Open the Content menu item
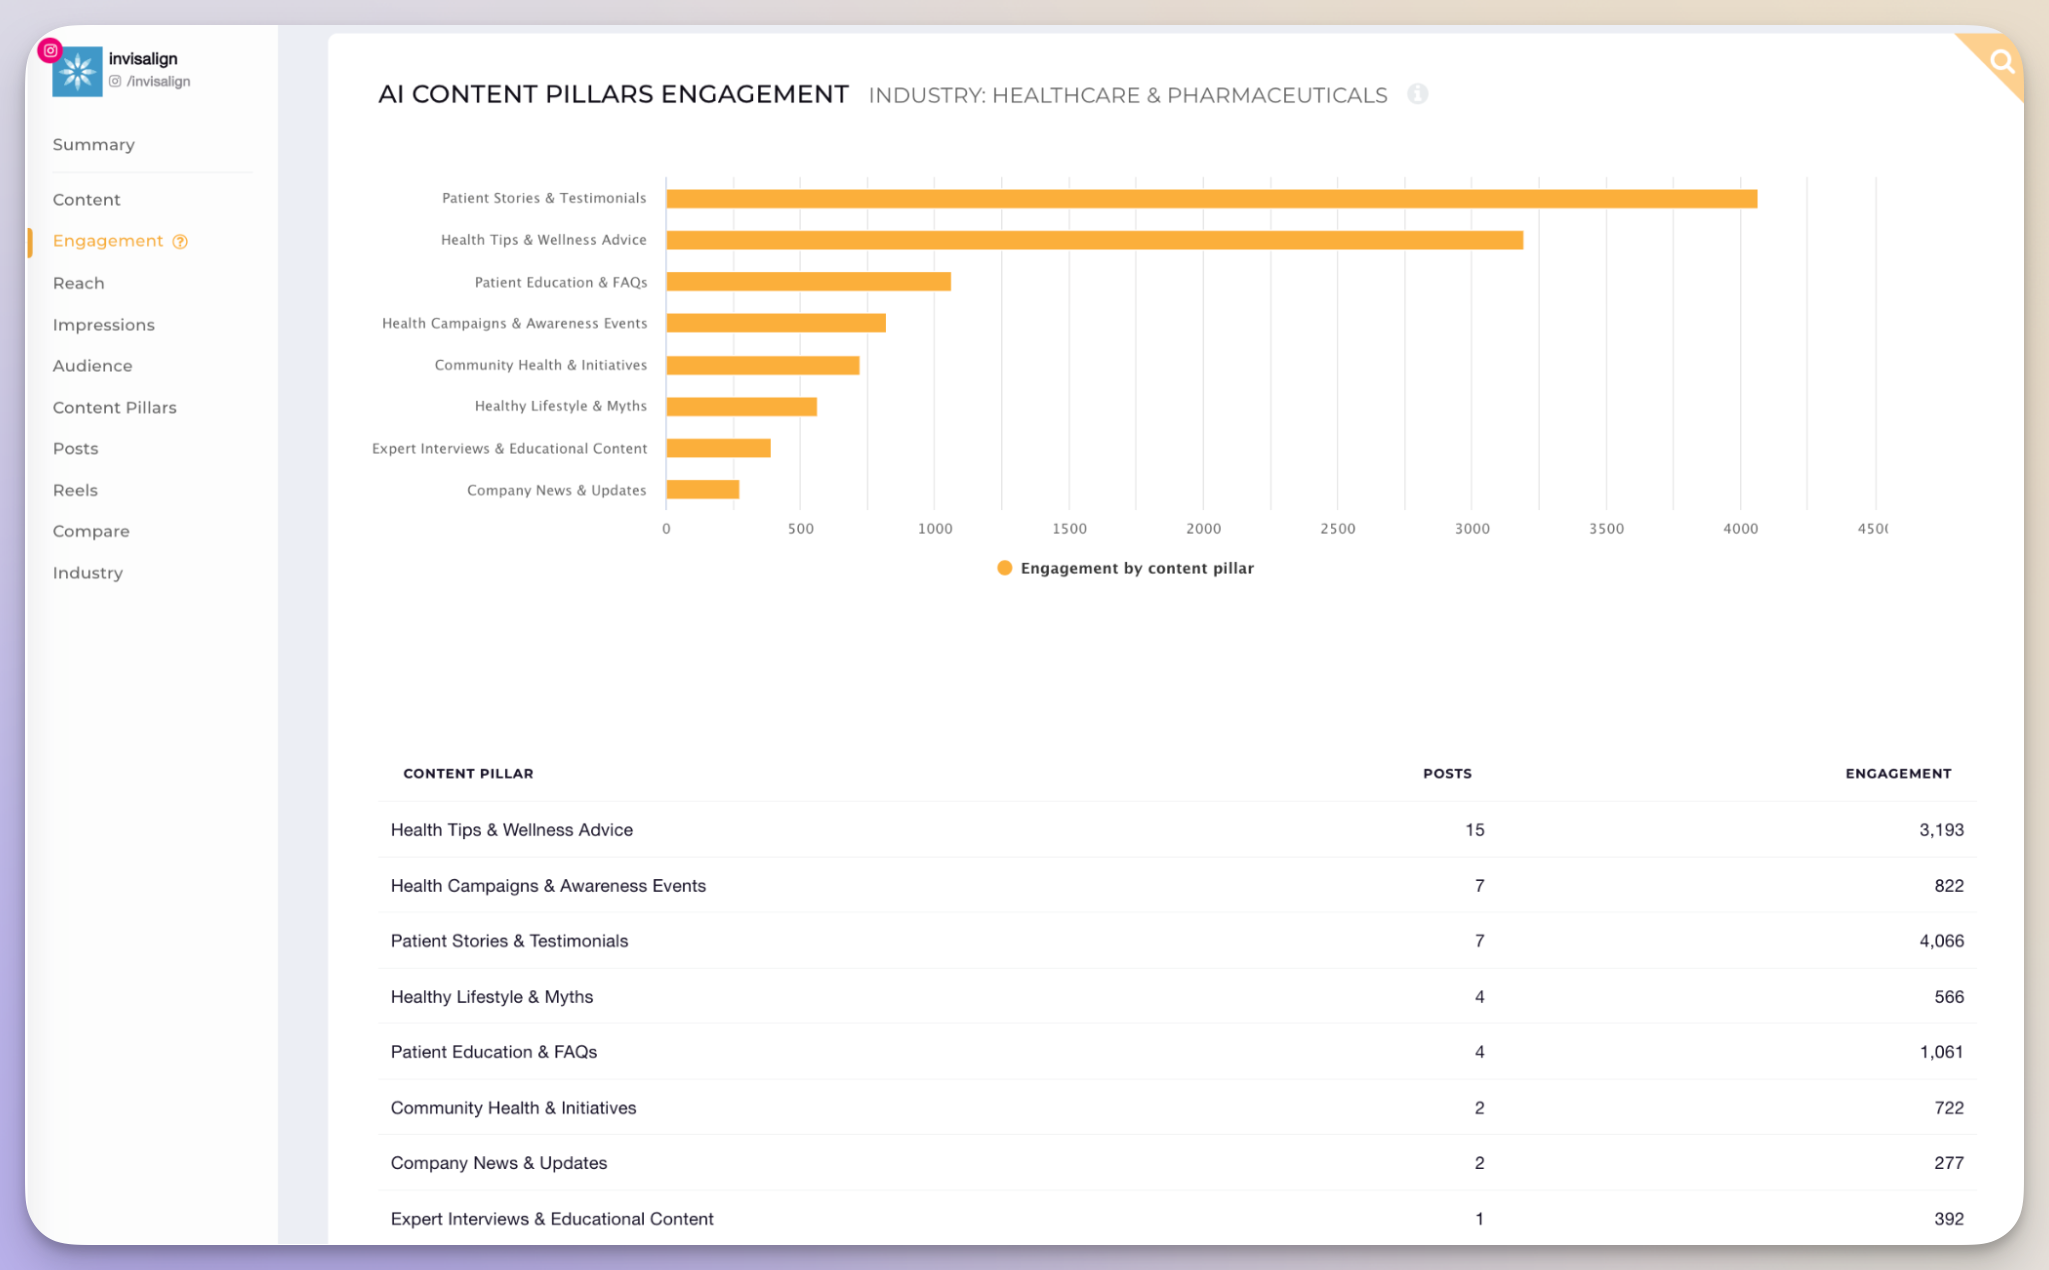The width and height of the screenshot is (2049, 1270). tap(86, 199)
